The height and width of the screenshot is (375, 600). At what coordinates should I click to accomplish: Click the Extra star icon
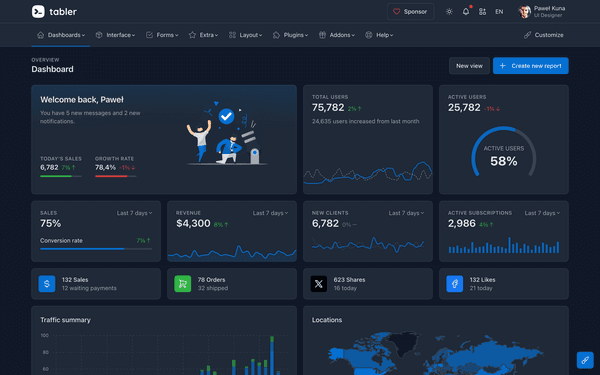tap(192, 35)
